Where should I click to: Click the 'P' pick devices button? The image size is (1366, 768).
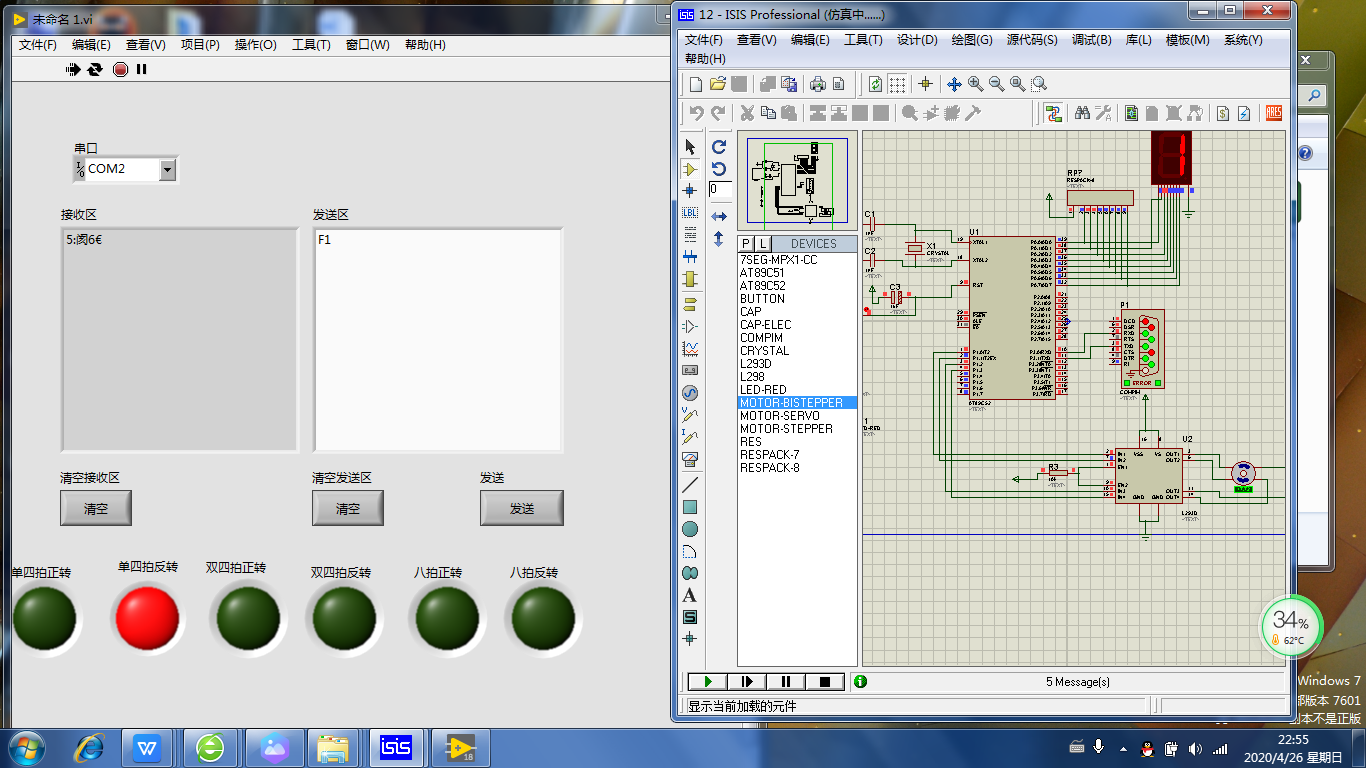(745, 244)
